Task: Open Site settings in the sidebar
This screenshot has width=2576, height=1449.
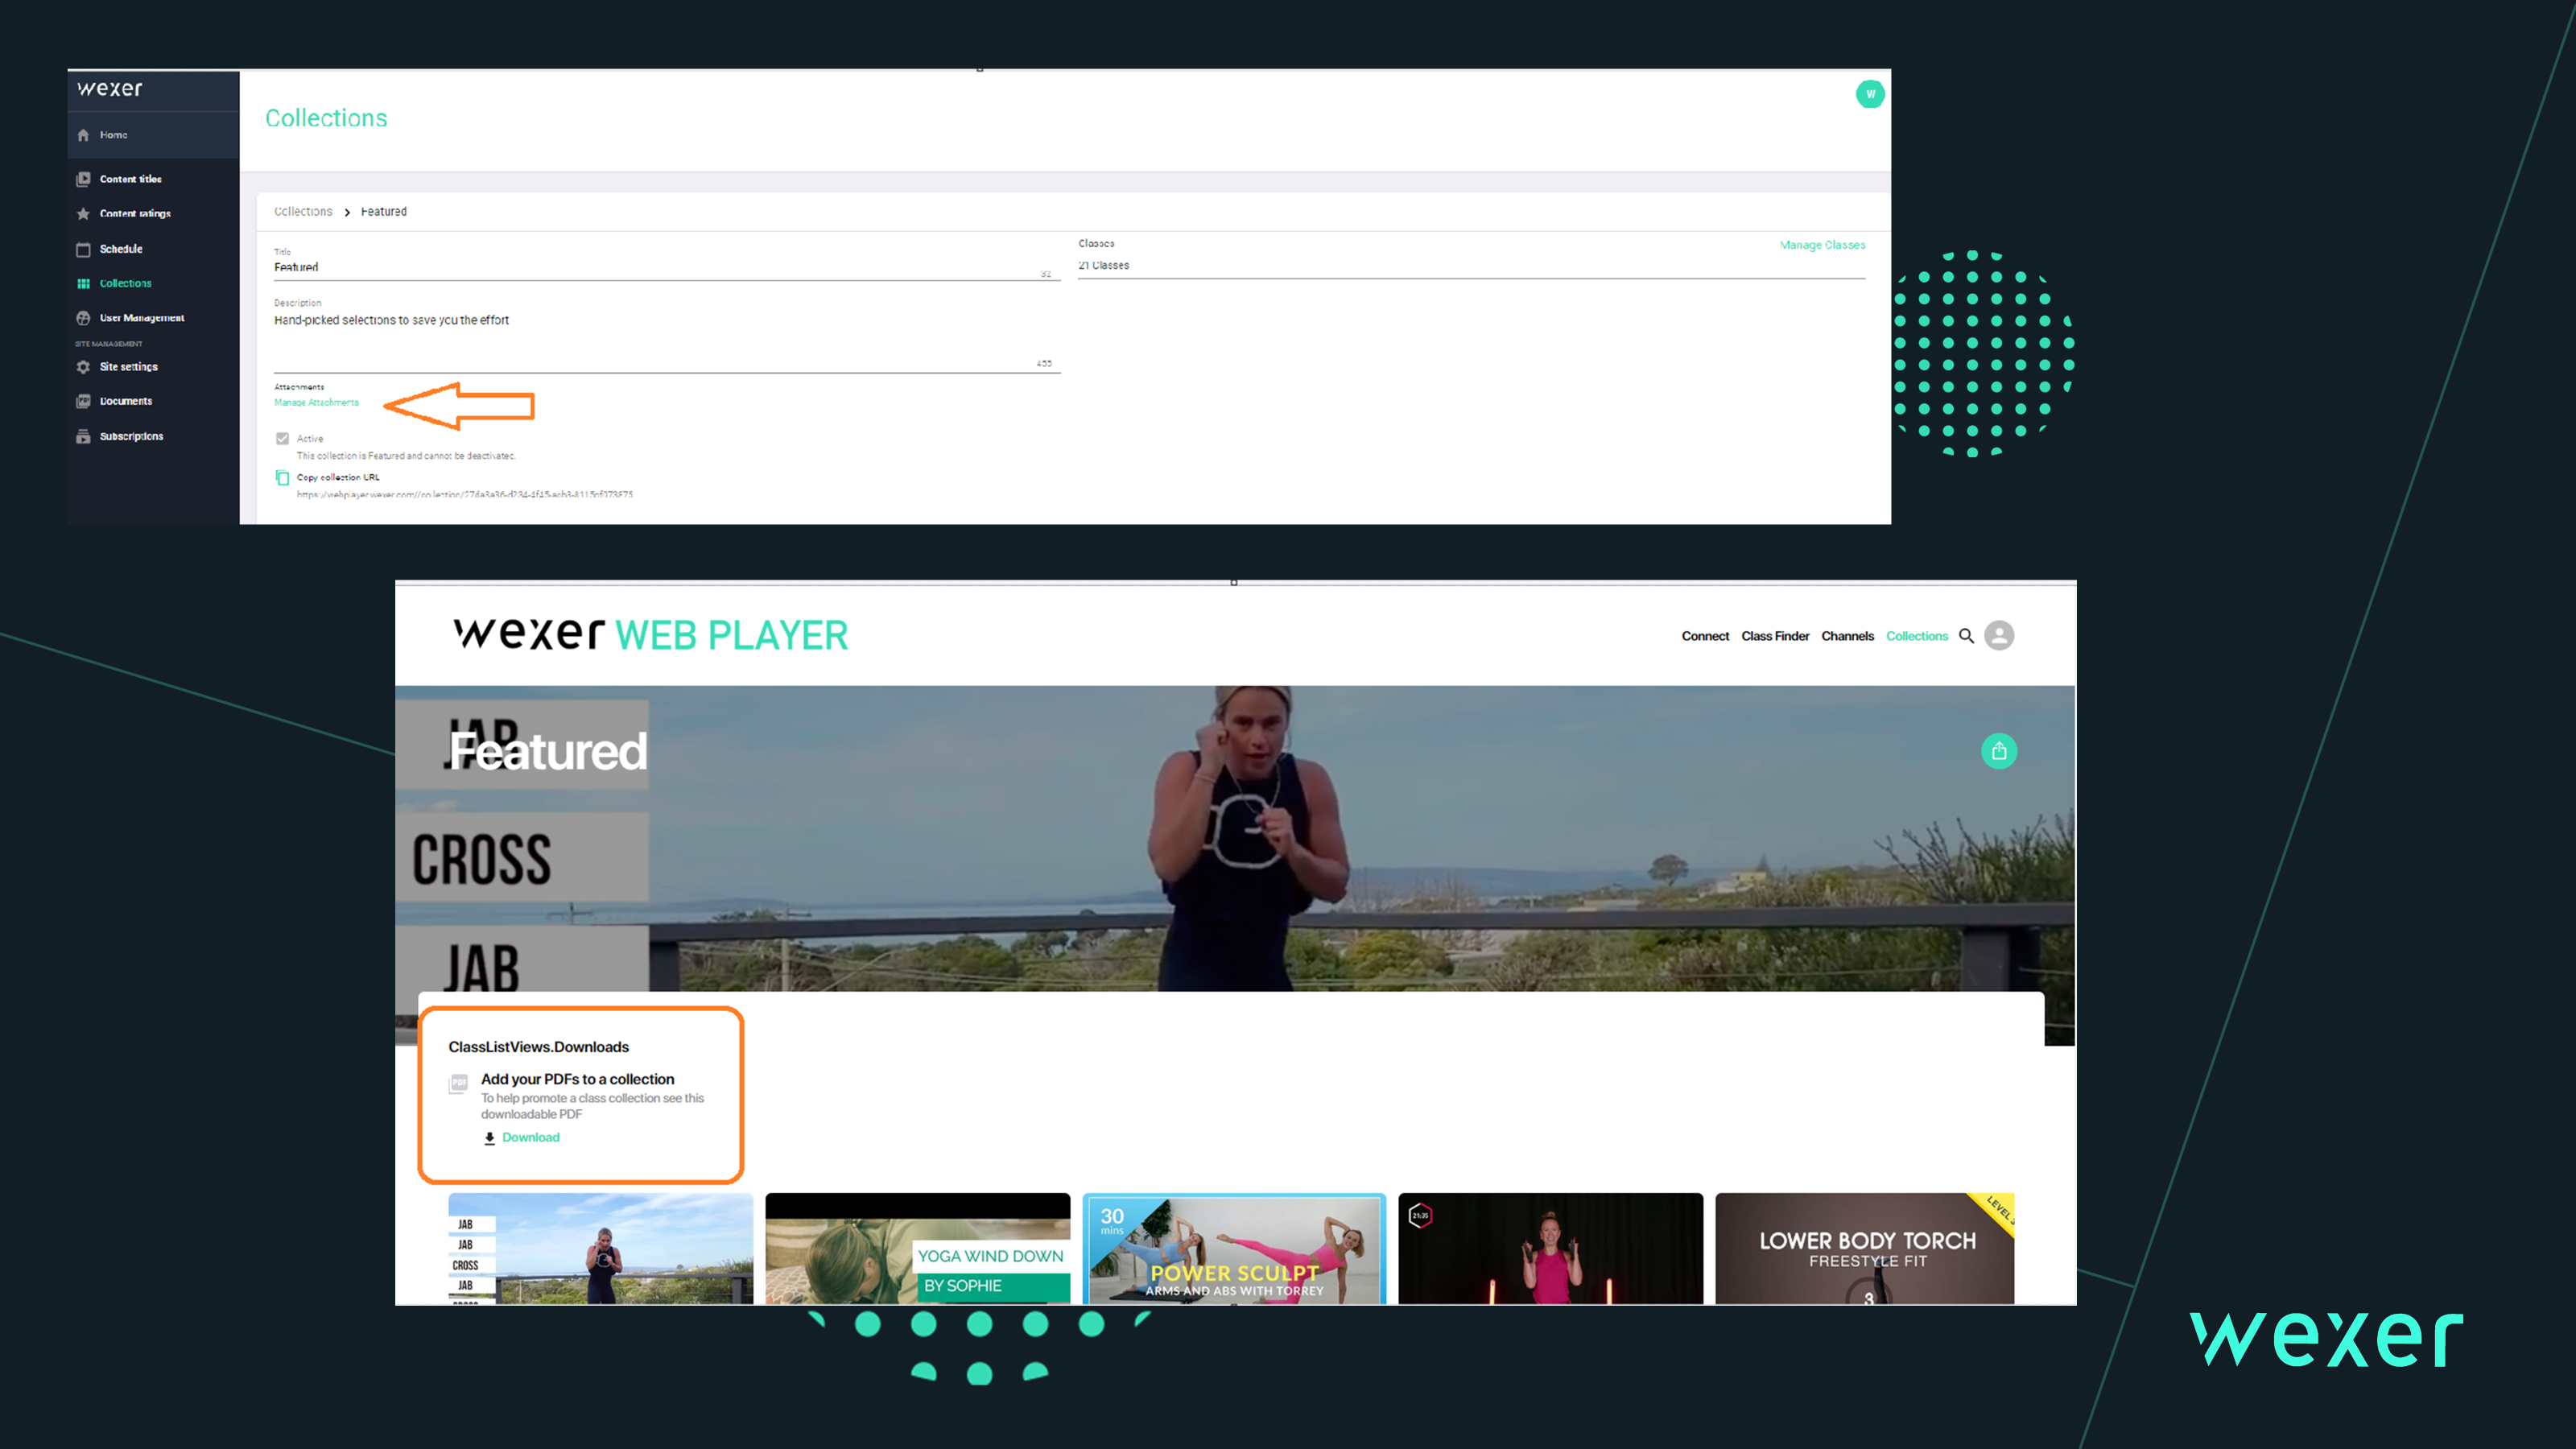Action: coord(129,367)
